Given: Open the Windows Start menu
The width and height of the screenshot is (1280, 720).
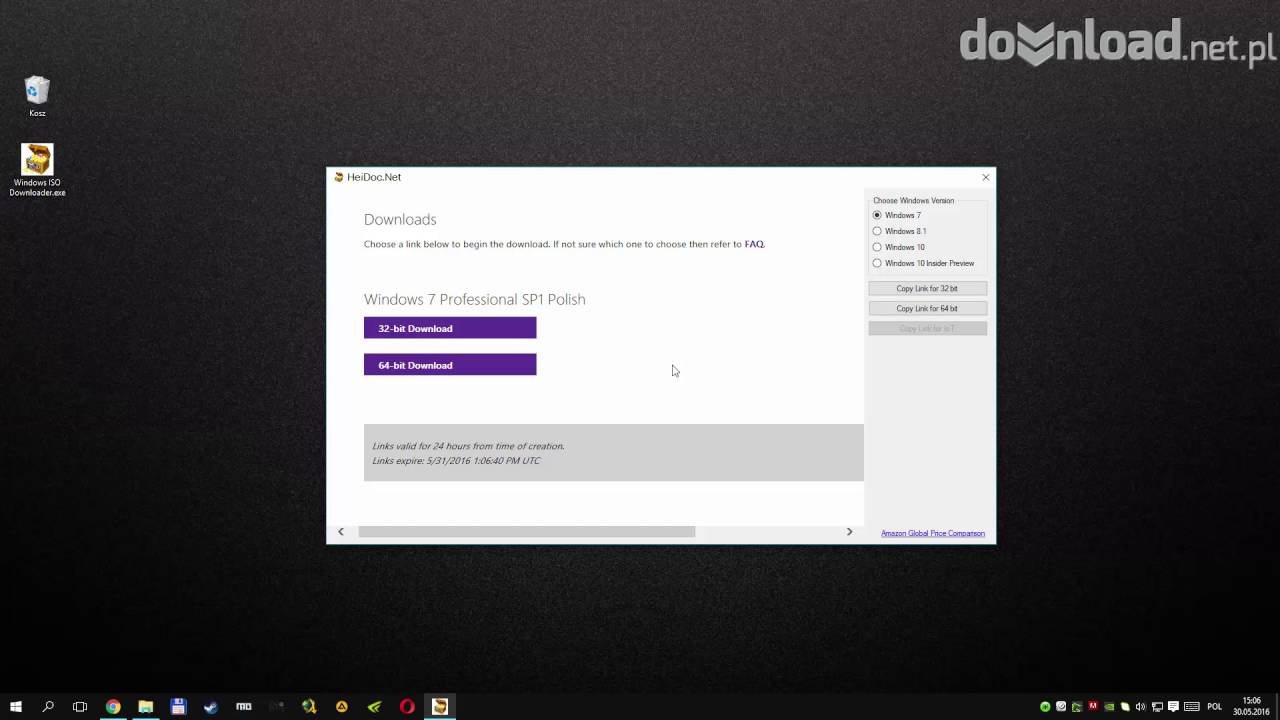Looking at the screenshot, I should tap(16, 707).
